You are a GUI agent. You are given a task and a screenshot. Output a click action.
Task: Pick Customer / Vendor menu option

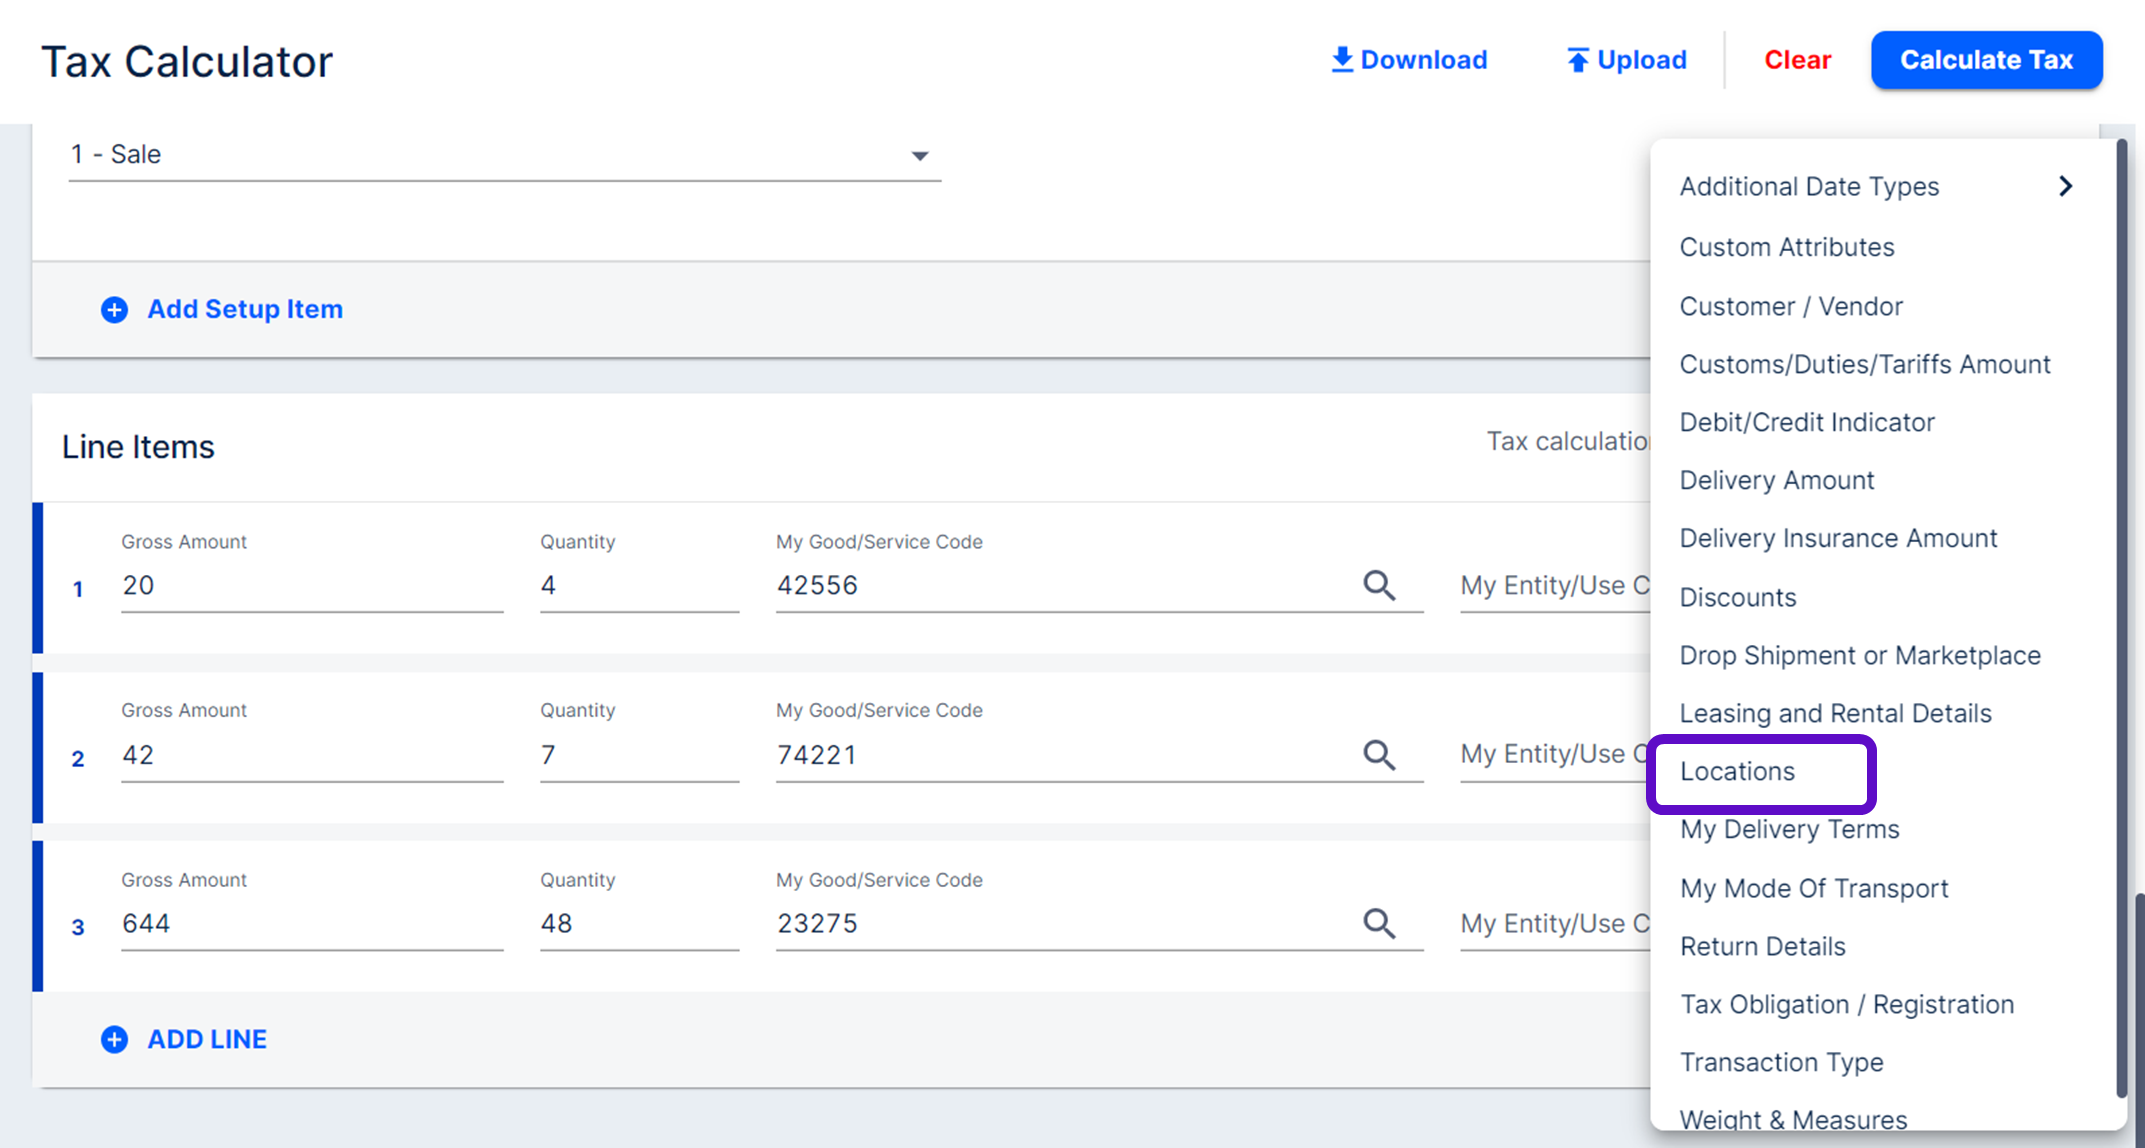pos(1790,307)
